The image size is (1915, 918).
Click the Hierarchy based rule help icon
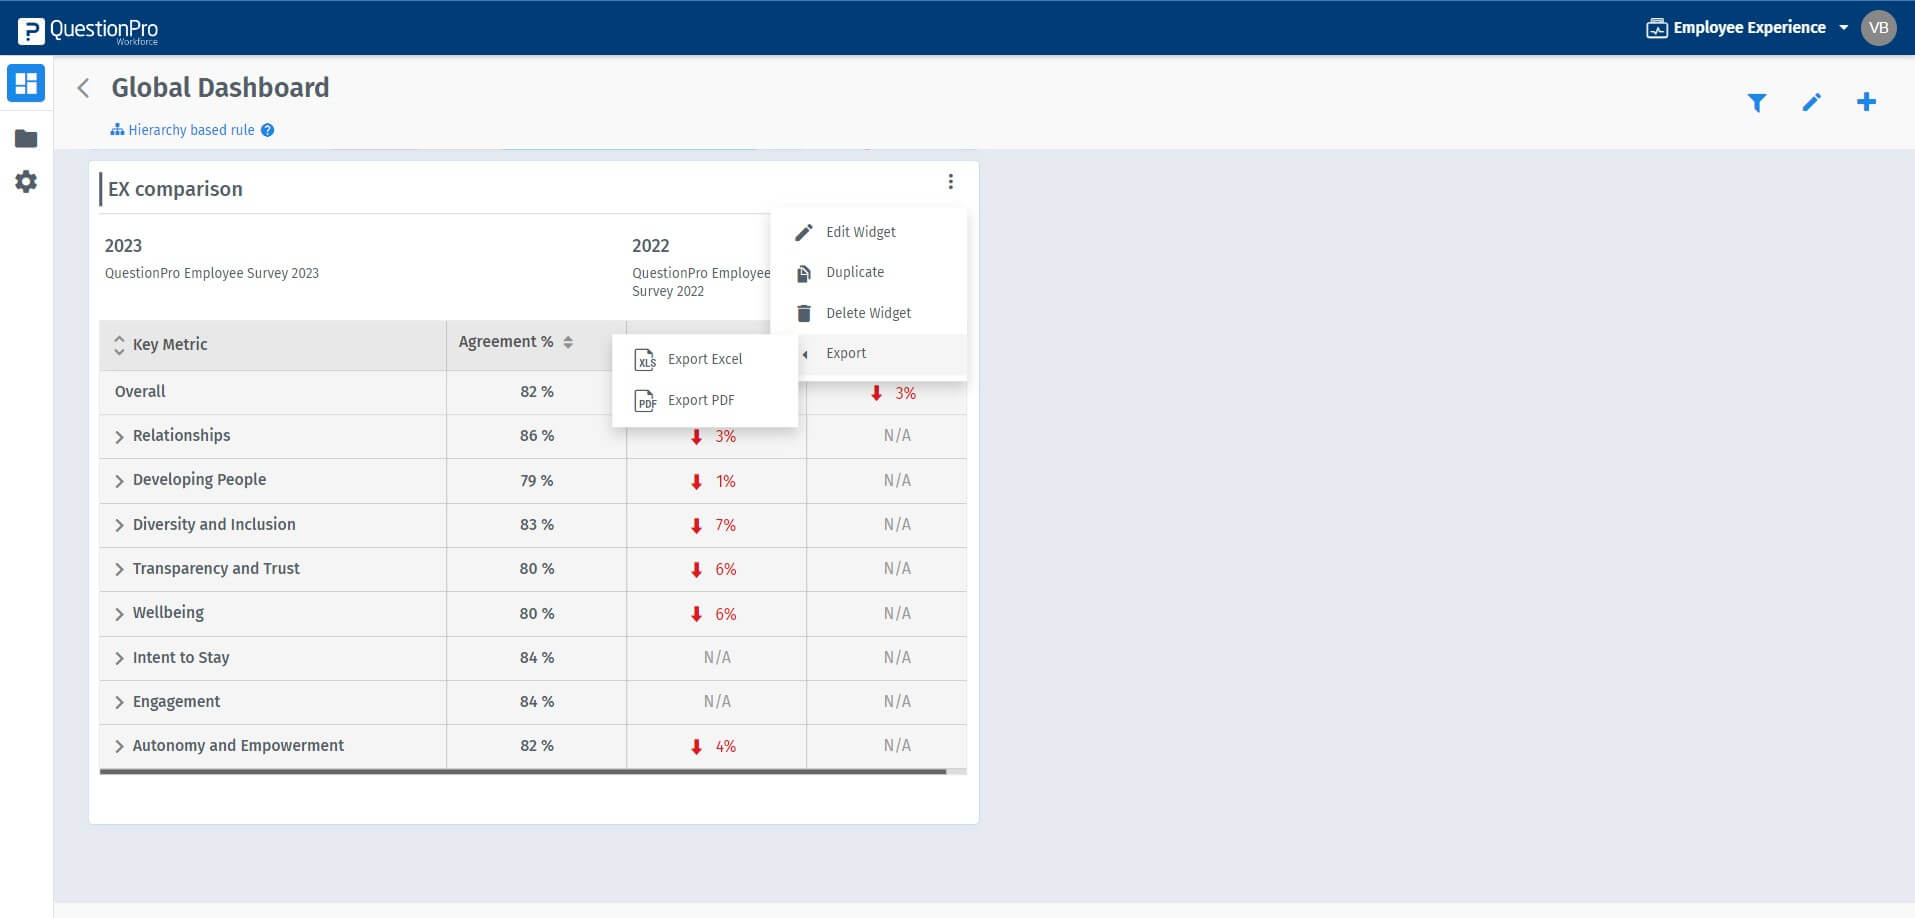(266, 129)
